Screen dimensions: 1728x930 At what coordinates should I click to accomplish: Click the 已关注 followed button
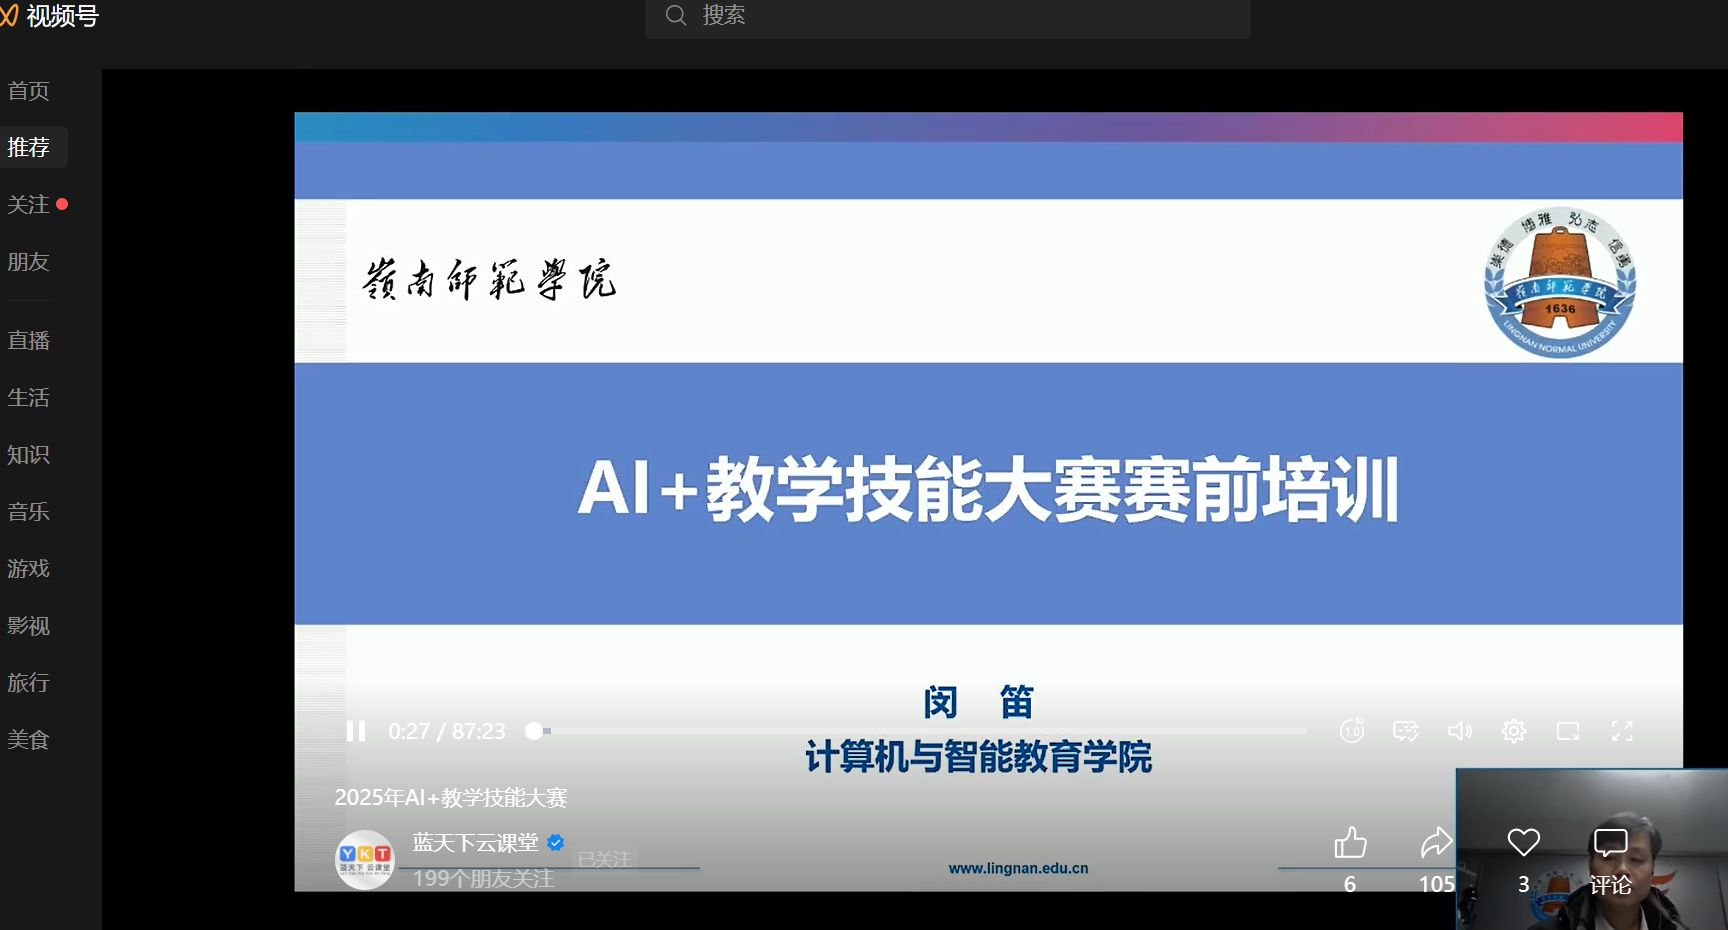[x=604, y=859]
